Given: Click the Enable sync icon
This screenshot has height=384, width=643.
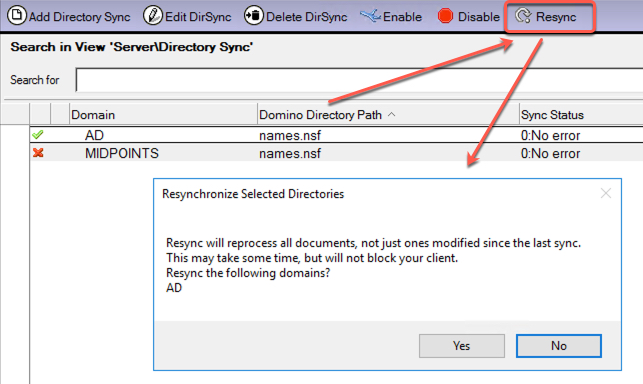Looking at the screenshot, I should (370, 16).
